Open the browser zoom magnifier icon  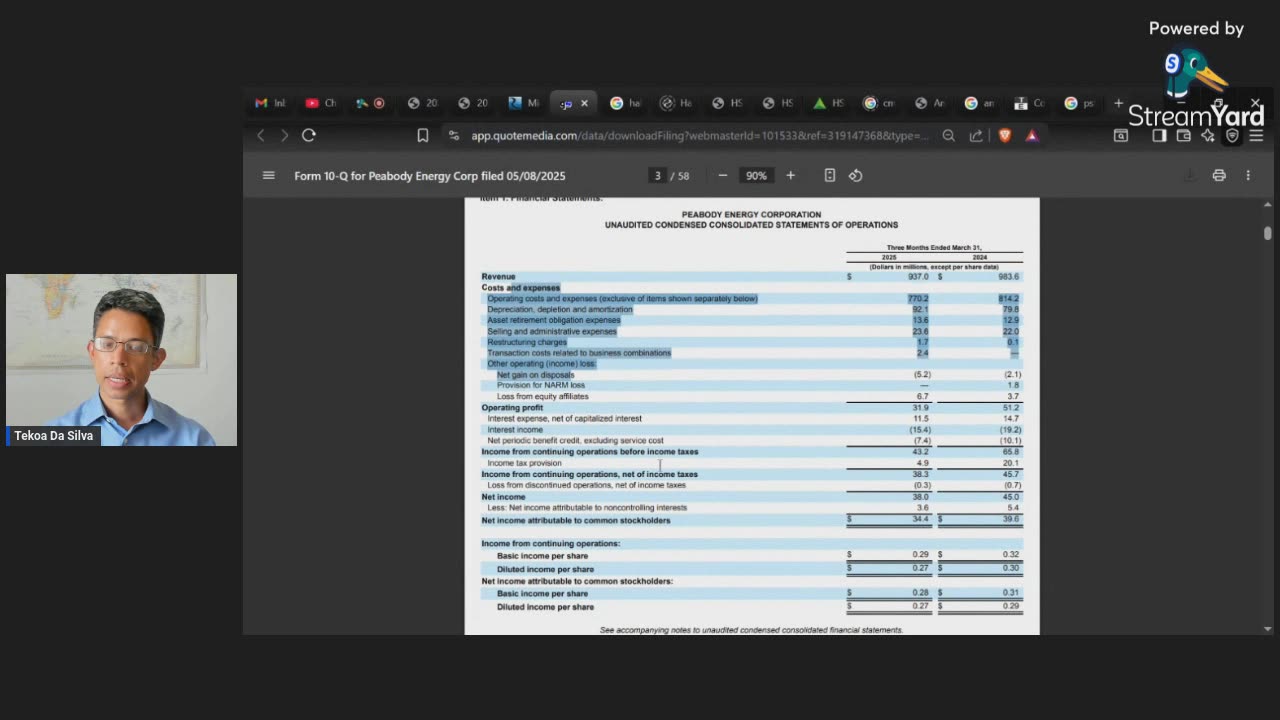point(948,135)
